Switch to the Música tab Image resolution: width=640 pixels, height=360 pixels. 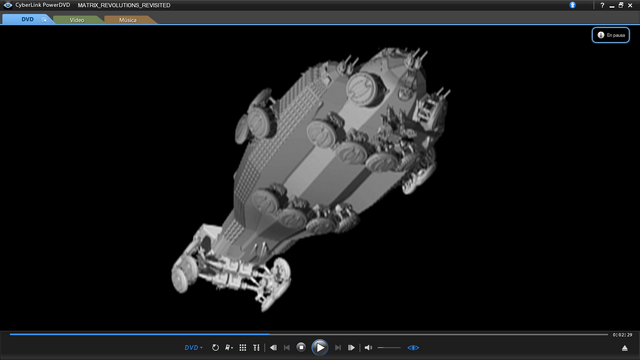pyautogui.click(x=128, y=20)
